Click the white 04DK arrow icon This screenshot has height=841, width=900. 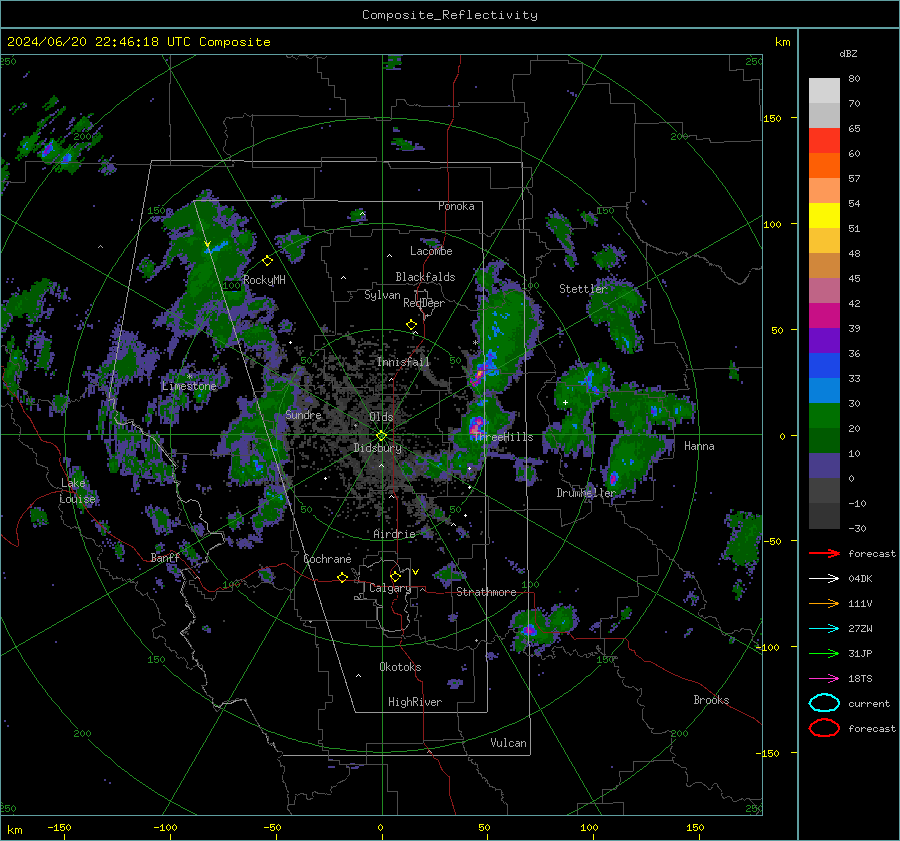[824, 579]
